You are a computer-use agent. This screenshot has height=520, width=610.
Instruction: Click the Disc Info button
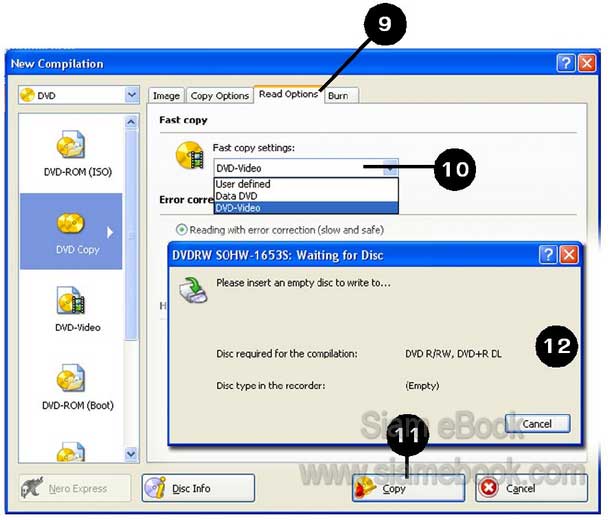click(x=198, y=488)
